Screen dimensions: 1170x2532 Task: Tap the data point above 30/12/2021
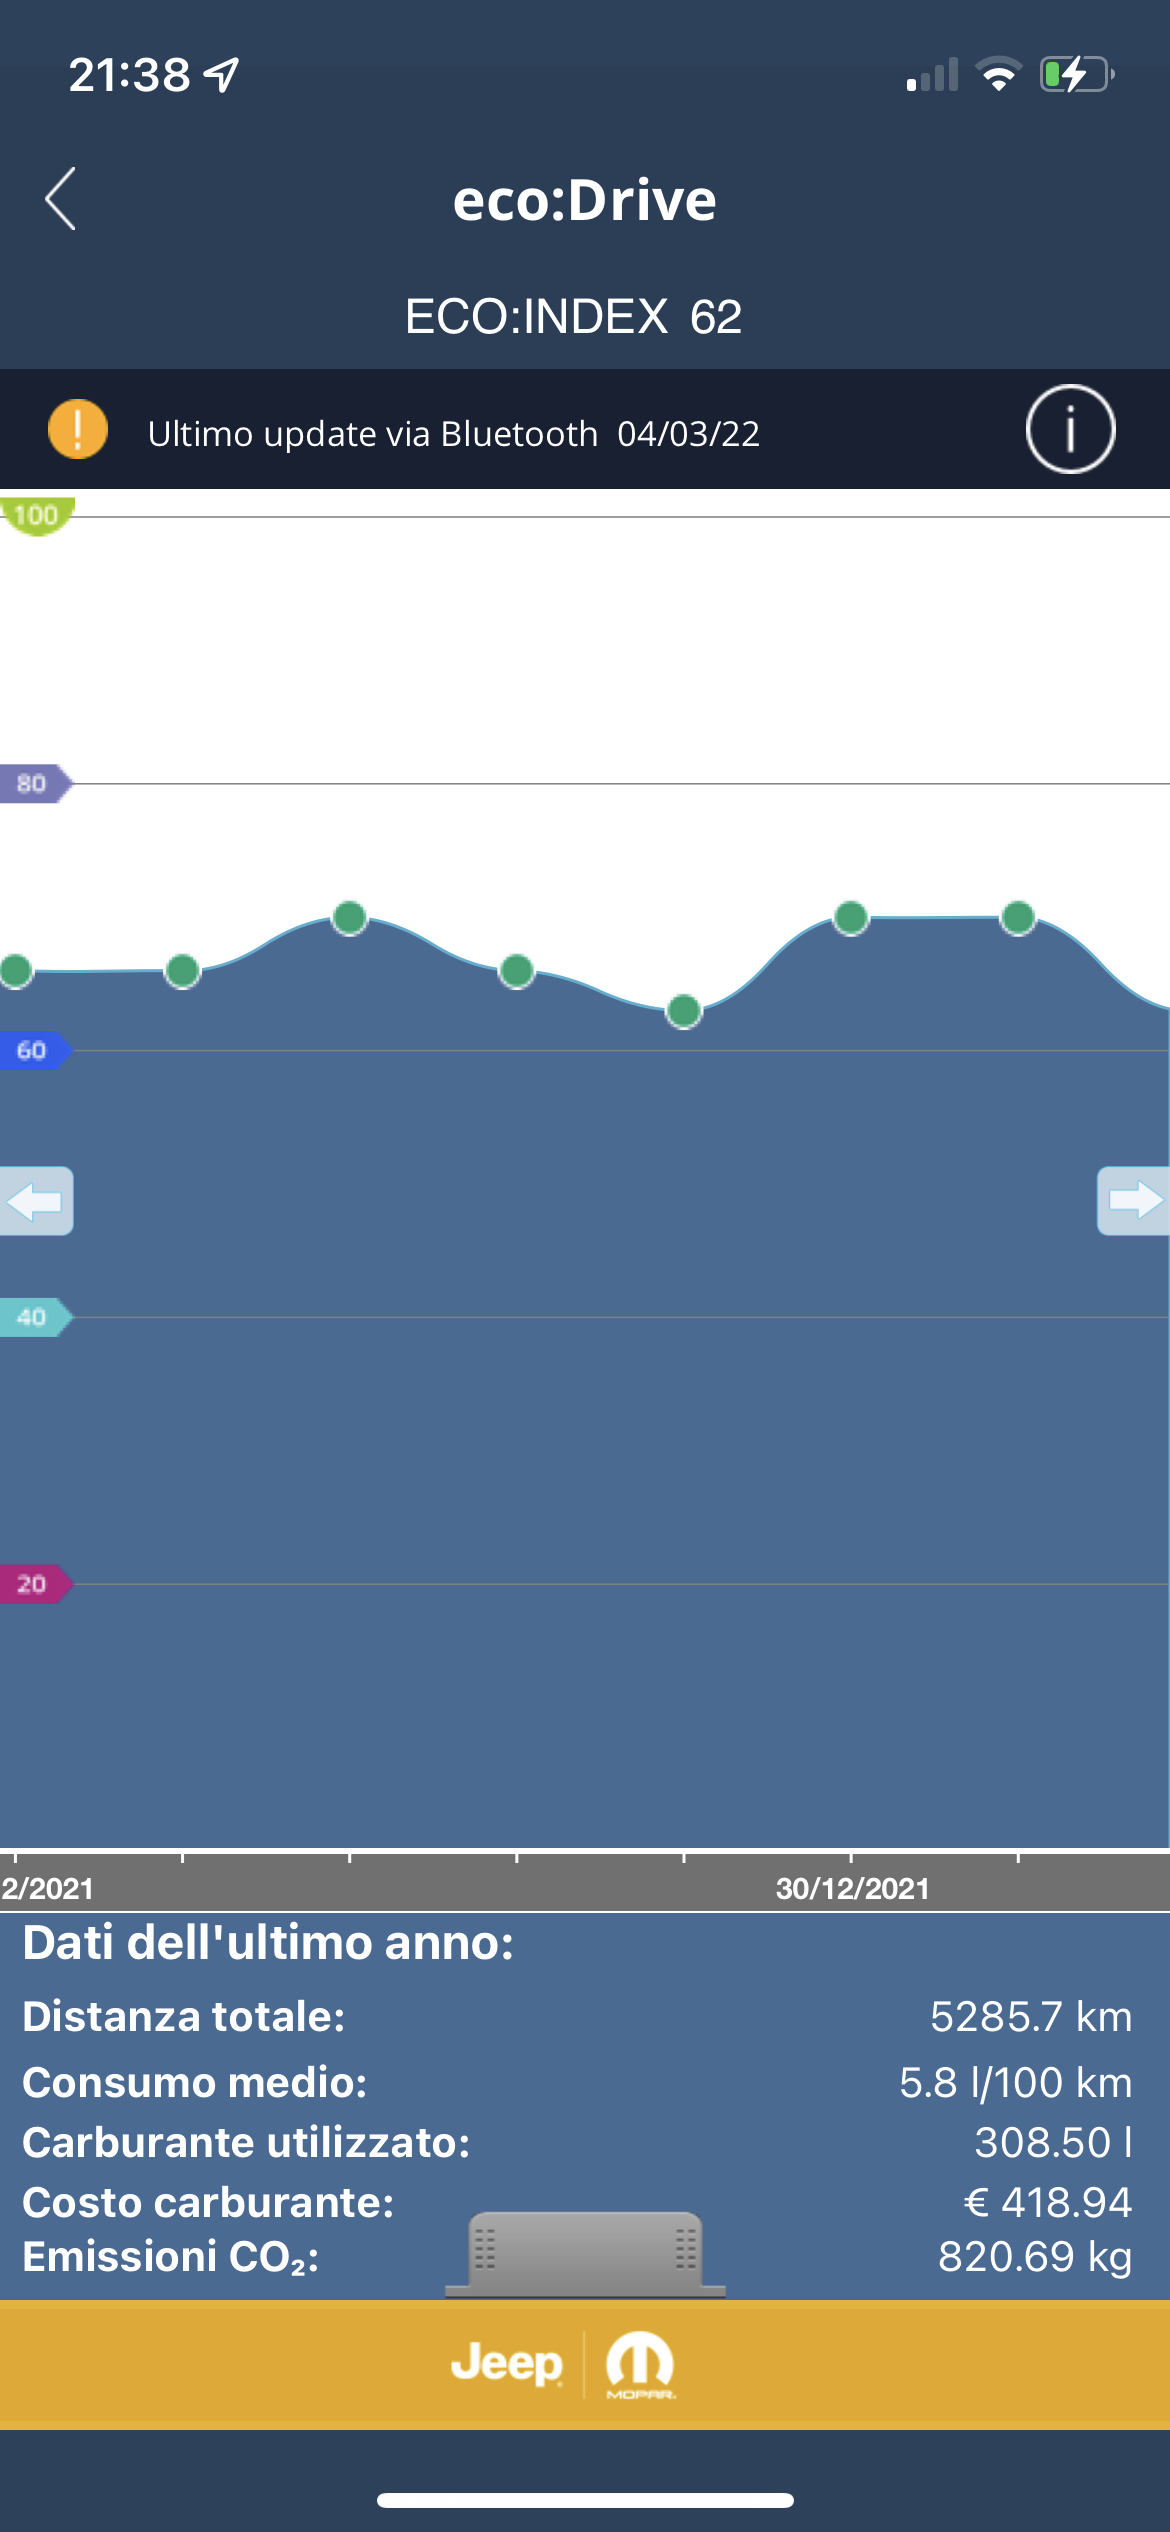[x=851, y=917]
